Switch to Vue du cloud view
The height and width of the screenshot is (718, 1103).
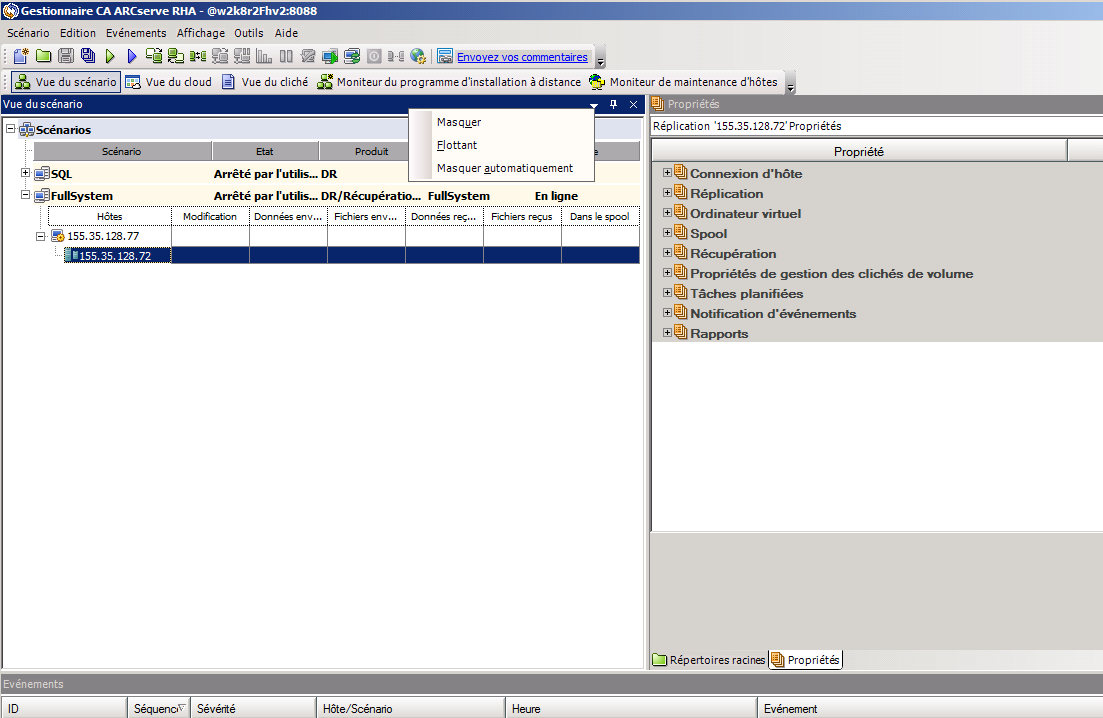pos(169,82)
